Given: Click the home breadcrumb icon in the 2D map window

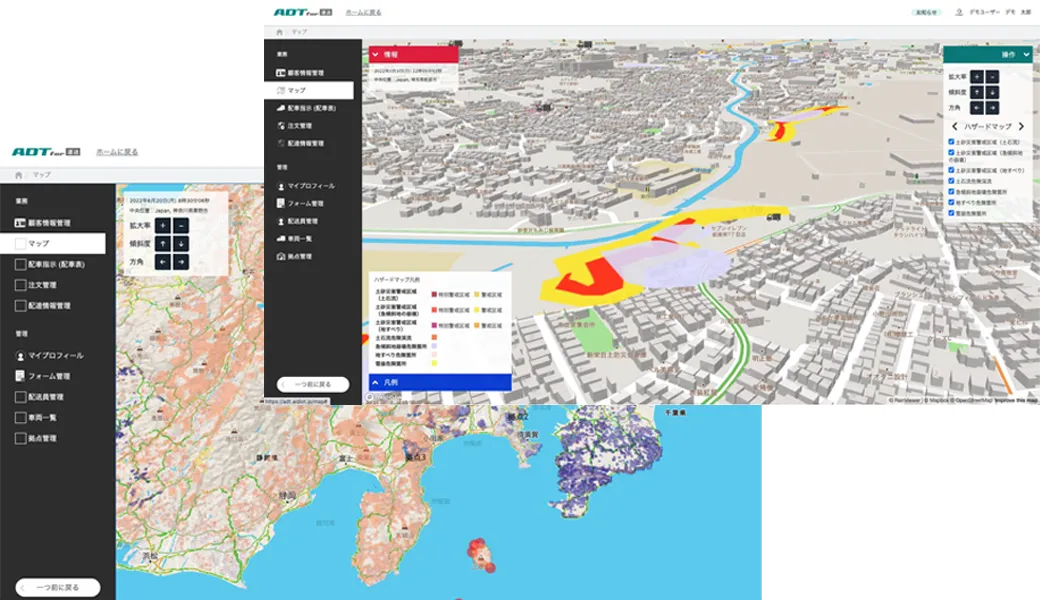Looking at the screenshot, I should tap(19, 175).
